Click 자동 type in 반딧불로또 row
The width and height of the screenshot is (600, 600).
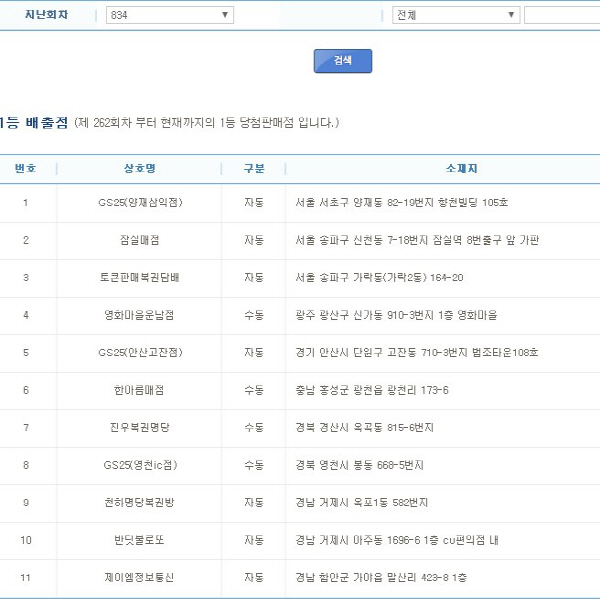(x=254, y=540)
